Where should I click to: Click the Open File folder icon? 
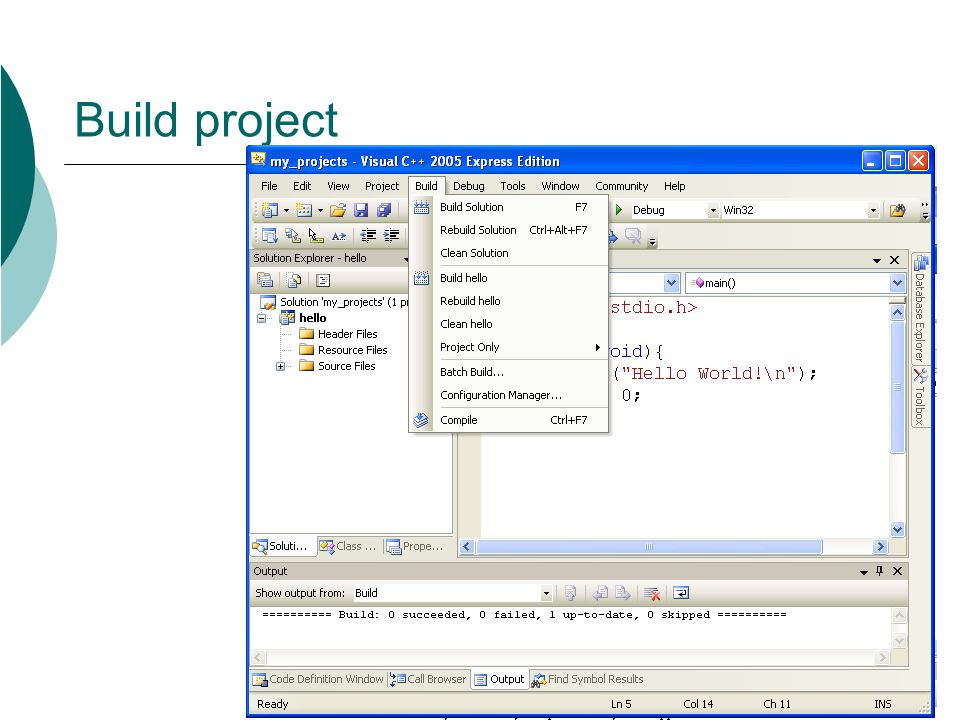tap(337, 210)
